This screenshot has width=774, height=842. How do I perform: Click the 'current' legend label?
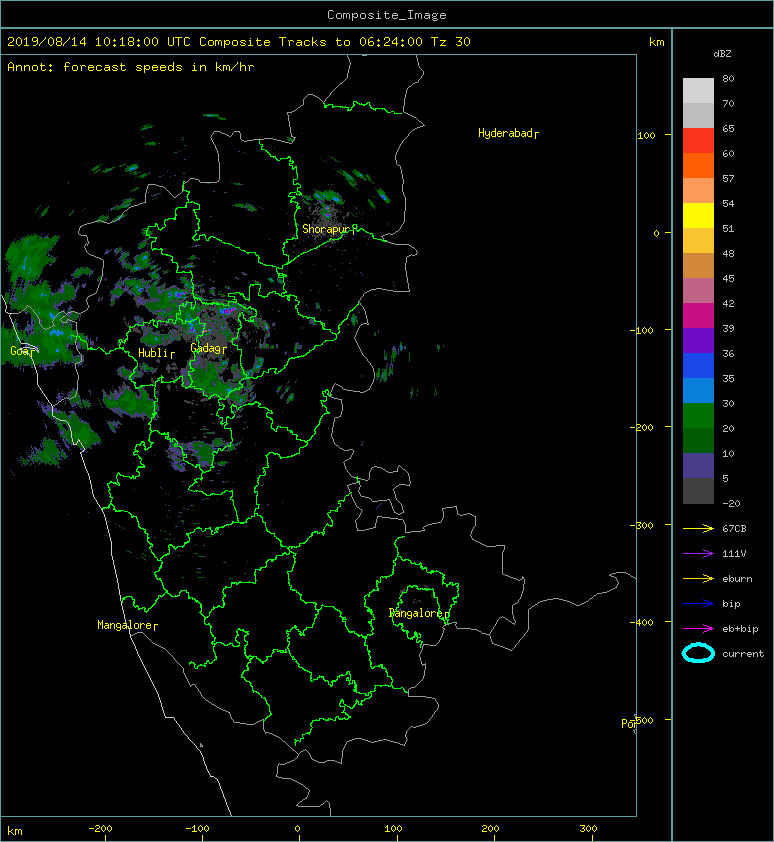(743, 654)
